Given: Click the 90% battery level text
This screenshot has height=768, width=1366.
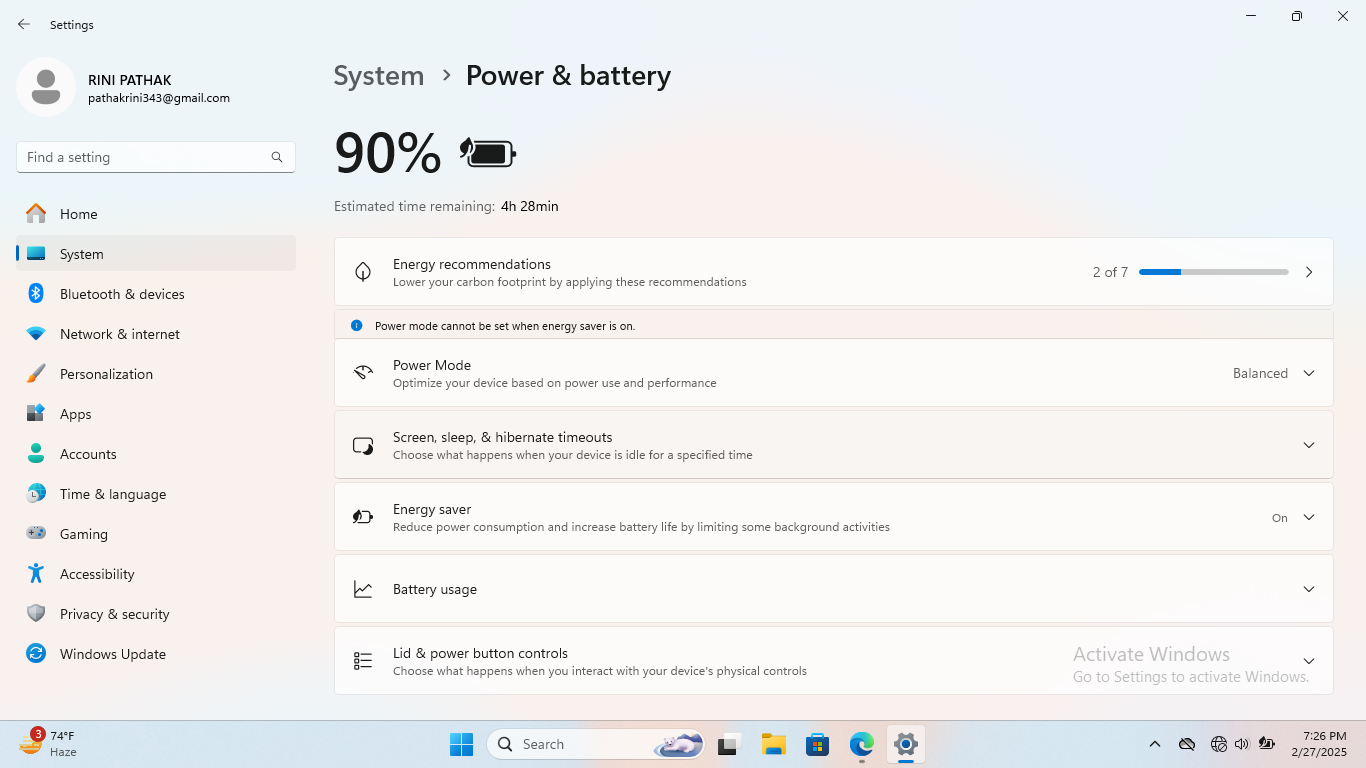Looking at the screenshot, I should (388, 154).
